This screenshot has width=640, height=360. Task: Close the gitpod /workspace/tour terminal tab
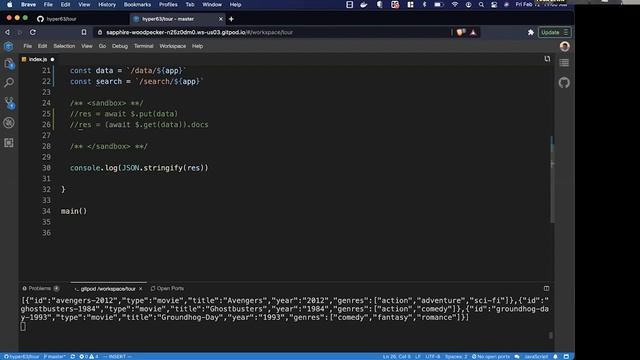click(141, 289)
